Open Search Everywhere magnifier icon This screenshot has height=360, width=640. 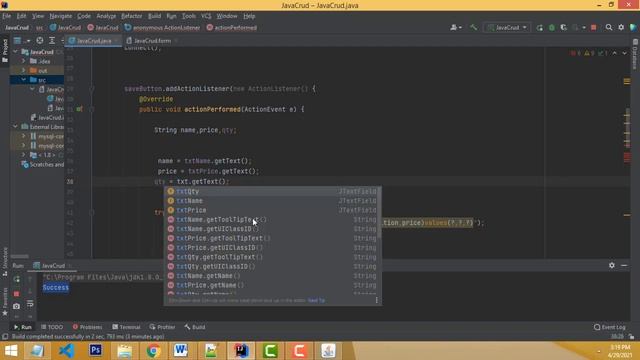[x=609, y=27]
